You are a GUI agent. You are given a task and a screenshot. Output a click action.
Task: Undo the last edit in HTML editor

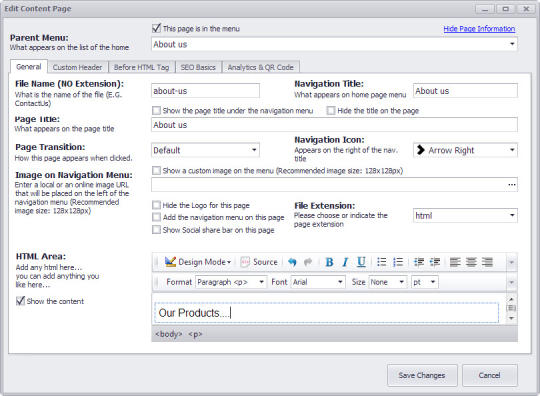292,262
